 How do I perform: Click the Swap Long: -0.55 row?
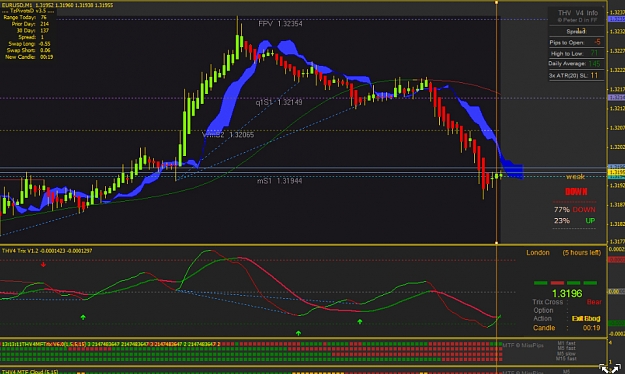(x=29, y=43)
